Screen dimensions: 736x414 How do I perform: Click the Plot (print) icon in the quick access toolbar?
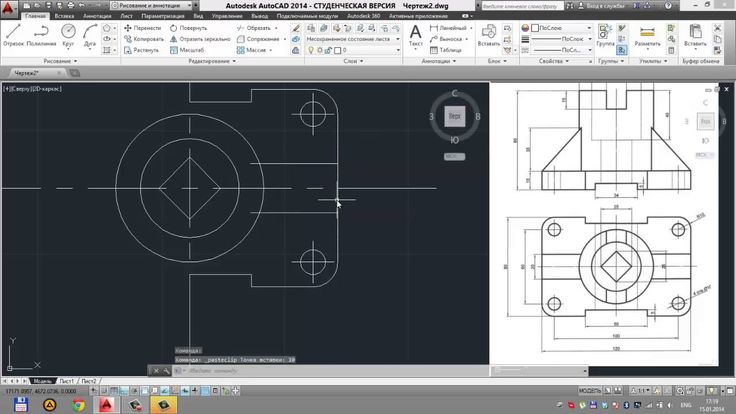pyautogui.click(x=70, y=6)
